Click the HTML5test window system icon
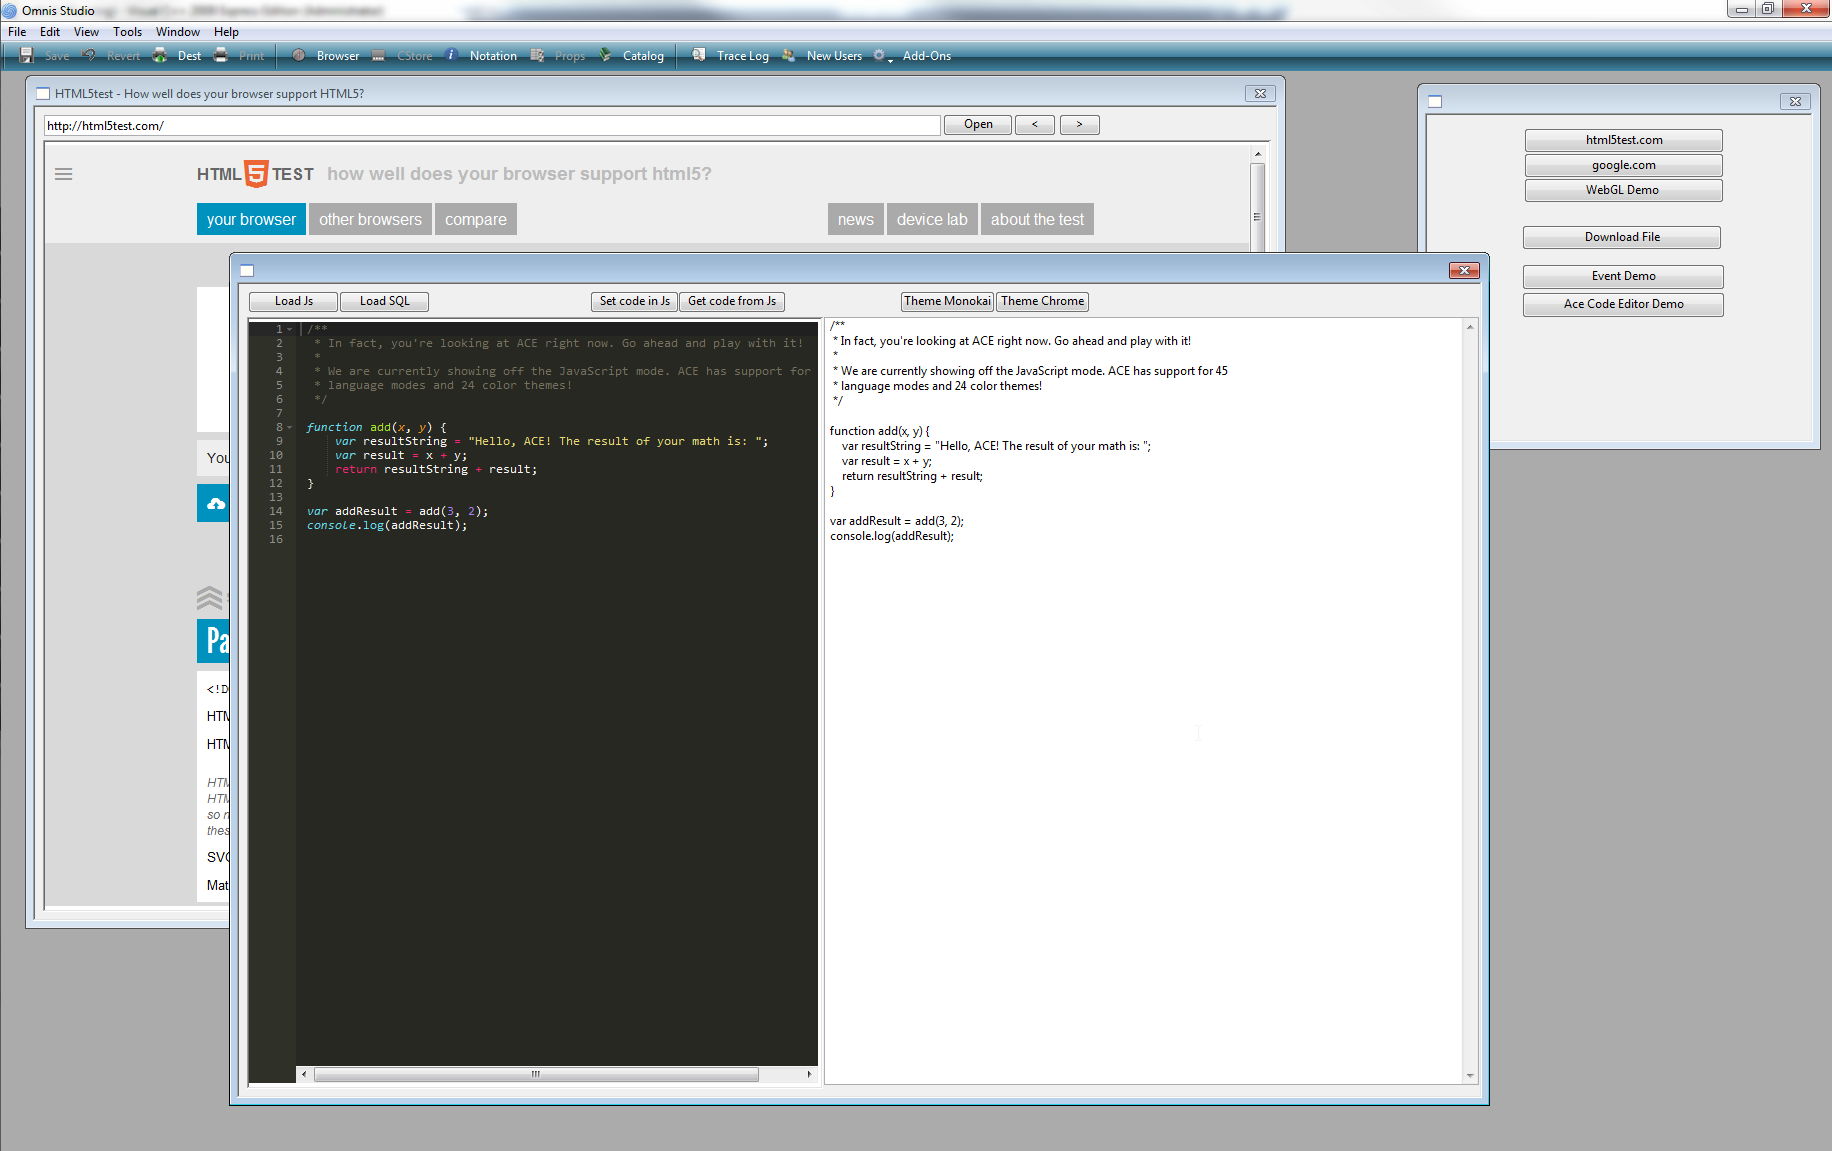This screenshot has width=1832, height=1151. [x=43, y=94]
